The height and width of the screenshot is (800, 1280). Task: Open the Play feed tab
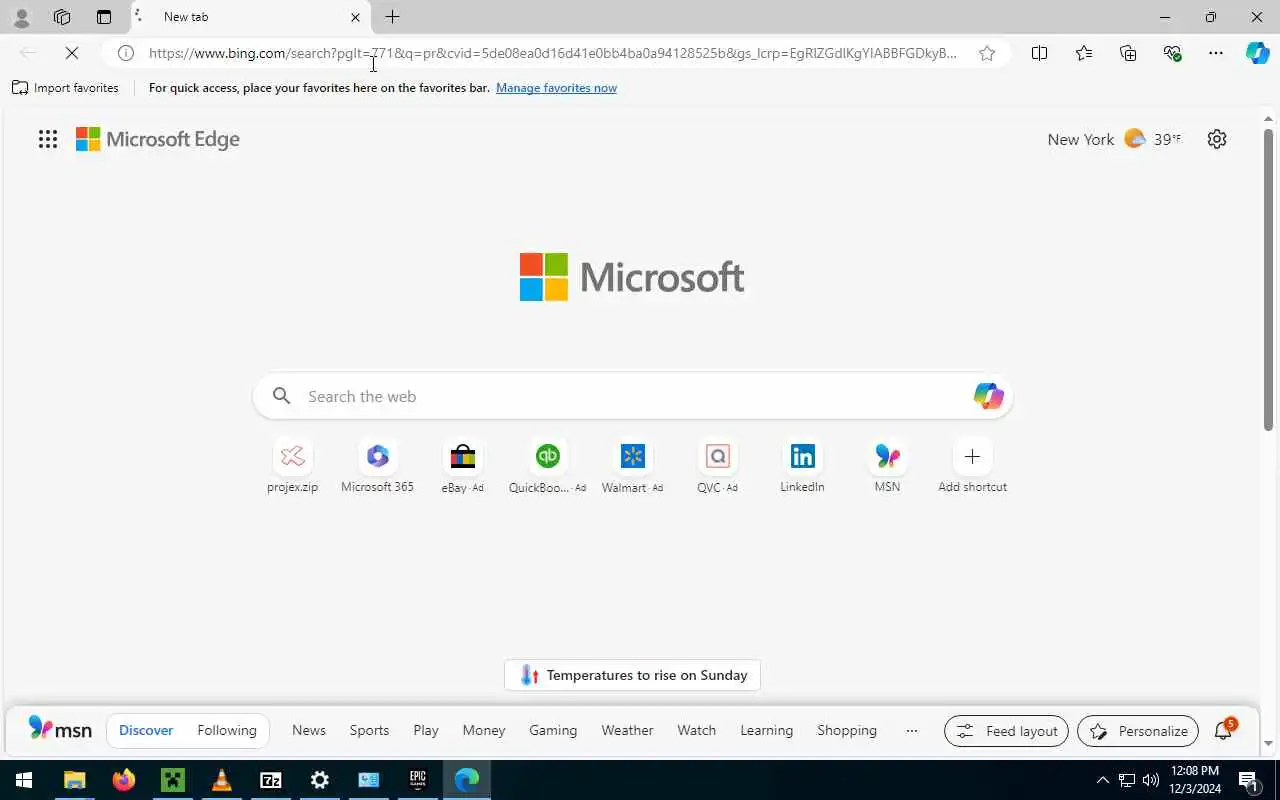[x=426, y=730]
